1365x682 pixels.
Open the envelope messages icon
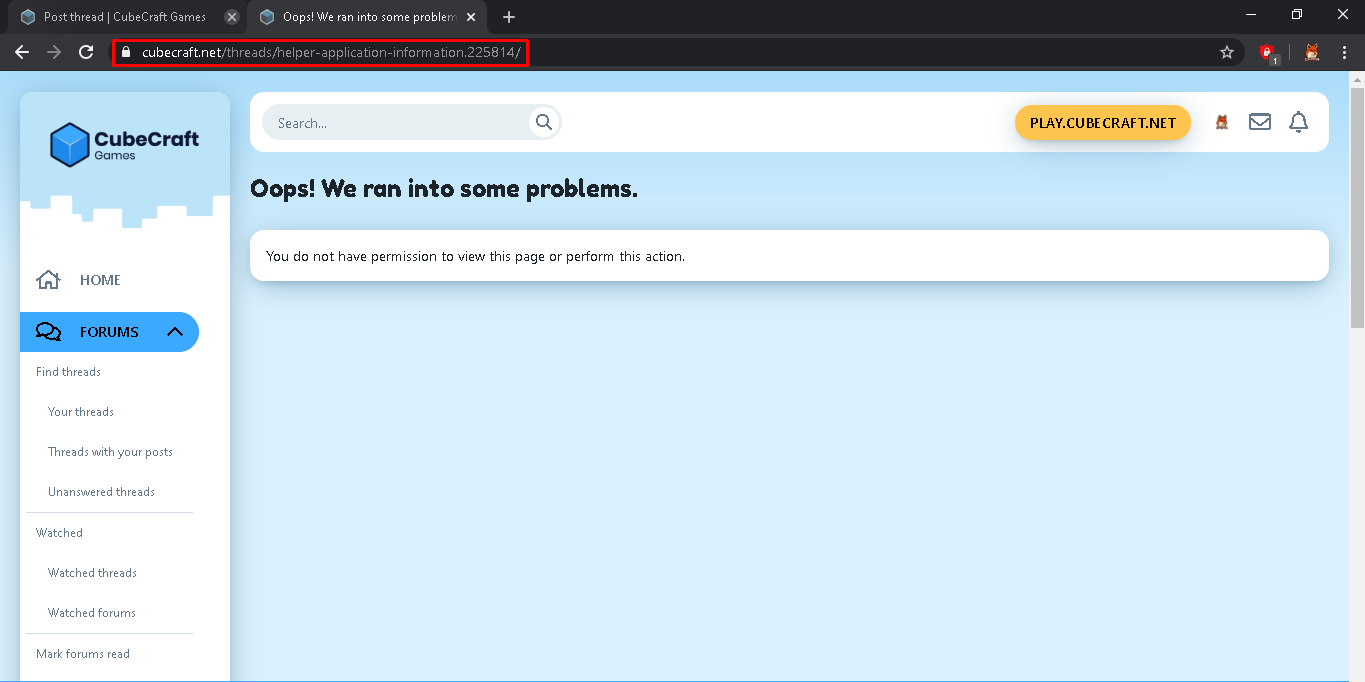point(1260,122)
